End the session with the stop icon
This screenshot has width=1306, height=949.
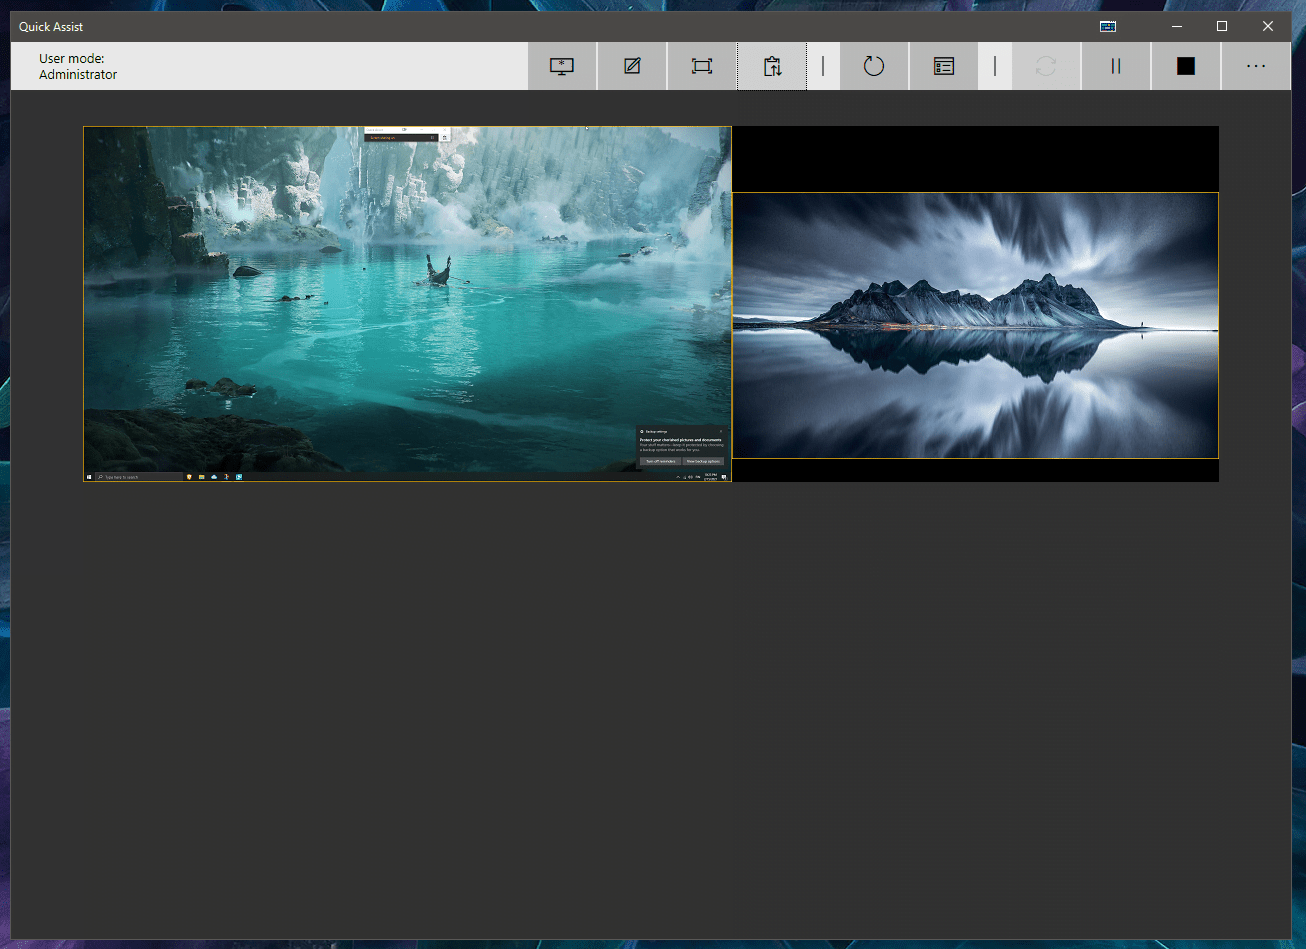coord(1185,66)
